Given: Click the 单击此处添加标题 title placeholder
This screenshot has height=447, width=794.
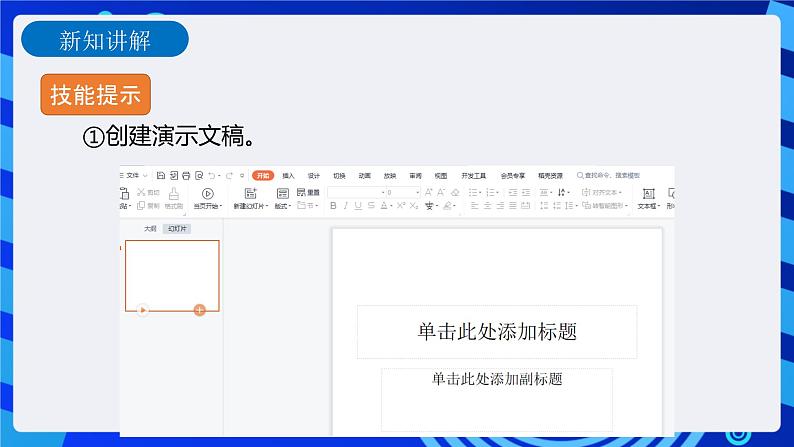Looking at the screenshot, I should coord(497,332).
